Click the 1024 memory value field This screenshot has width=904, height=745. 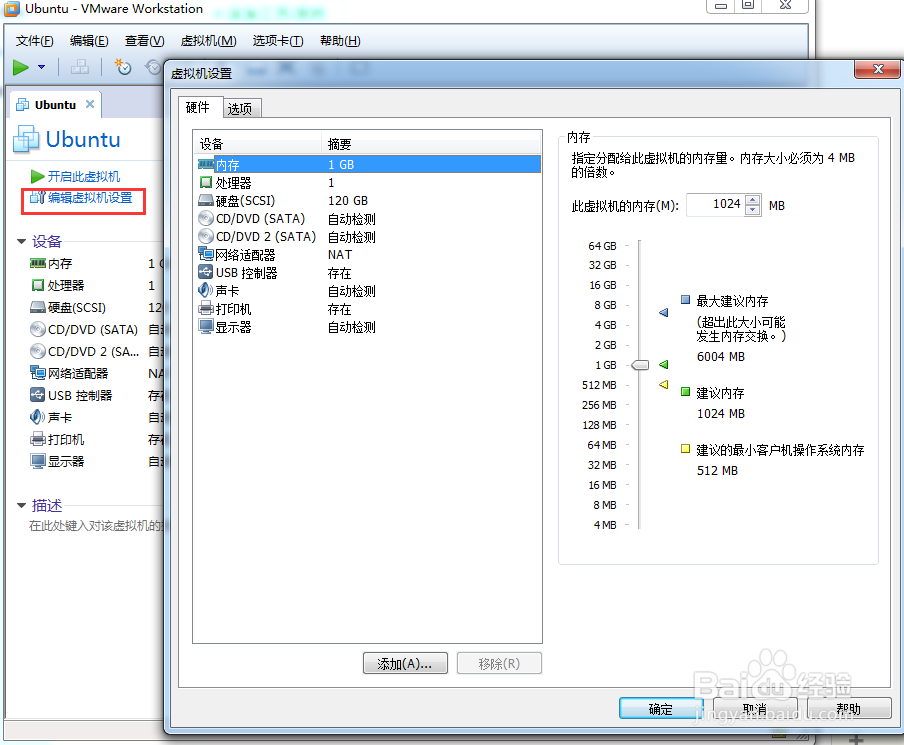pyautogui.click(x=715, y=205)
